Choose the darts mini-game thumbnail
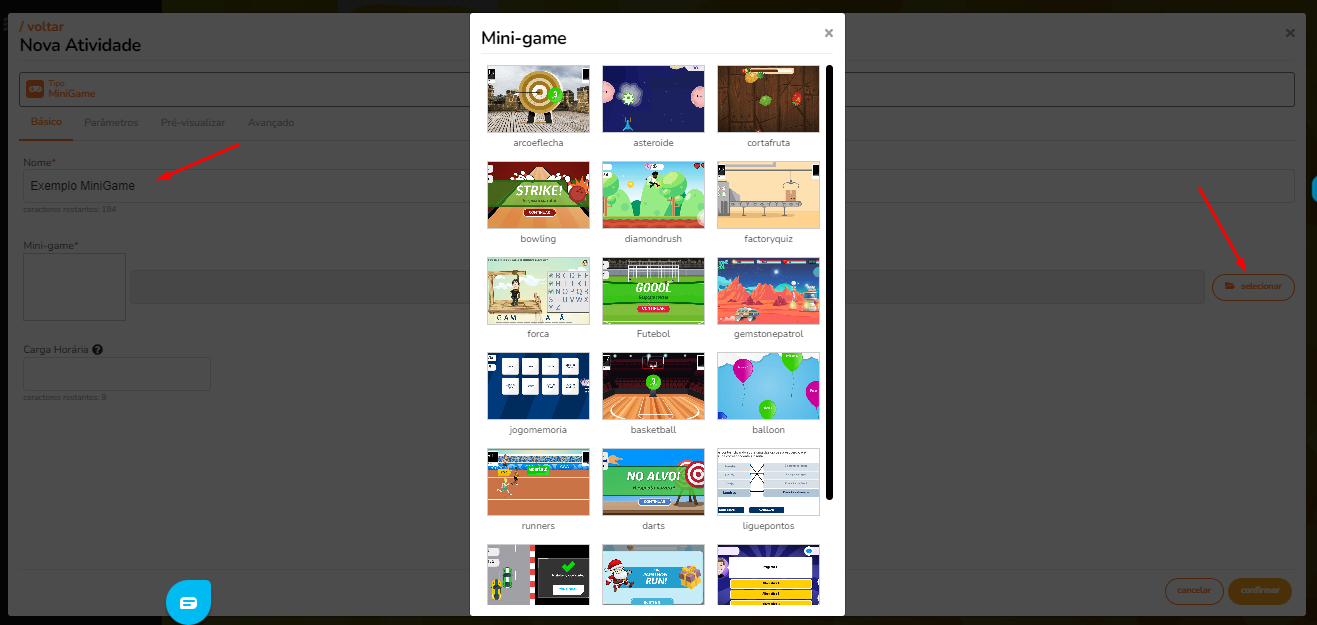Viewport: 1317px width, 625px height. coord(653,482)
